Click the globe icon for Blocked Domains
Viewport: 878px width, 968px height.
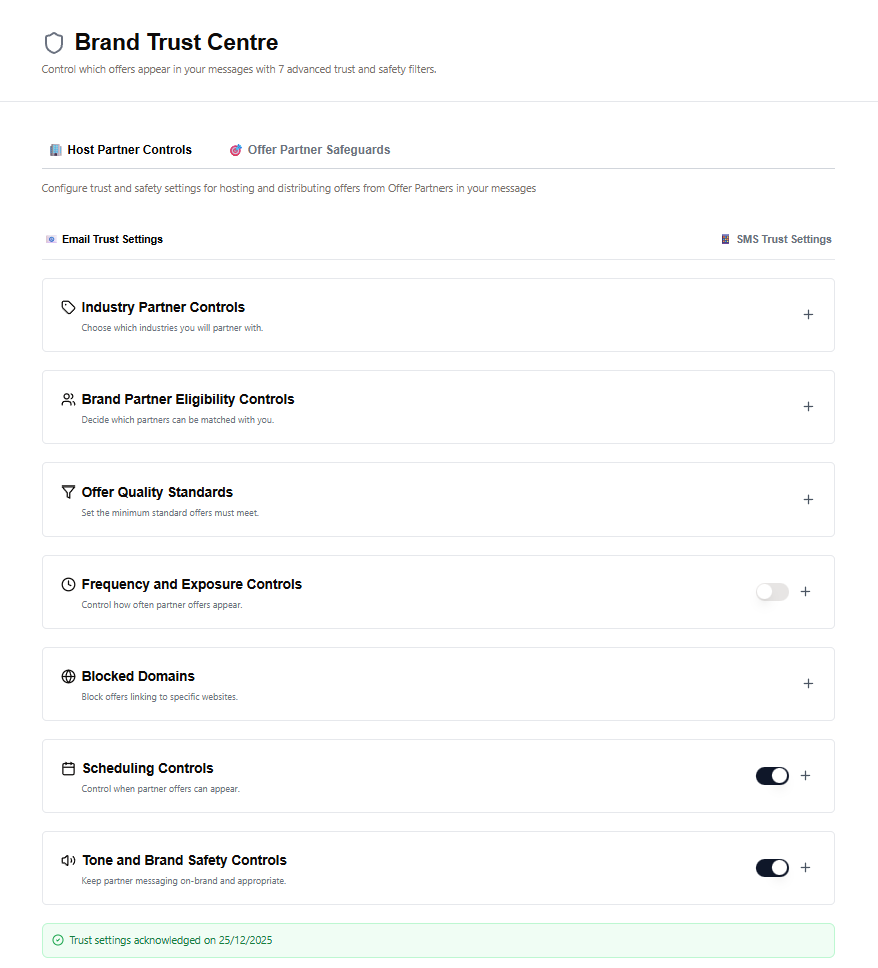[x=68, y=676]
